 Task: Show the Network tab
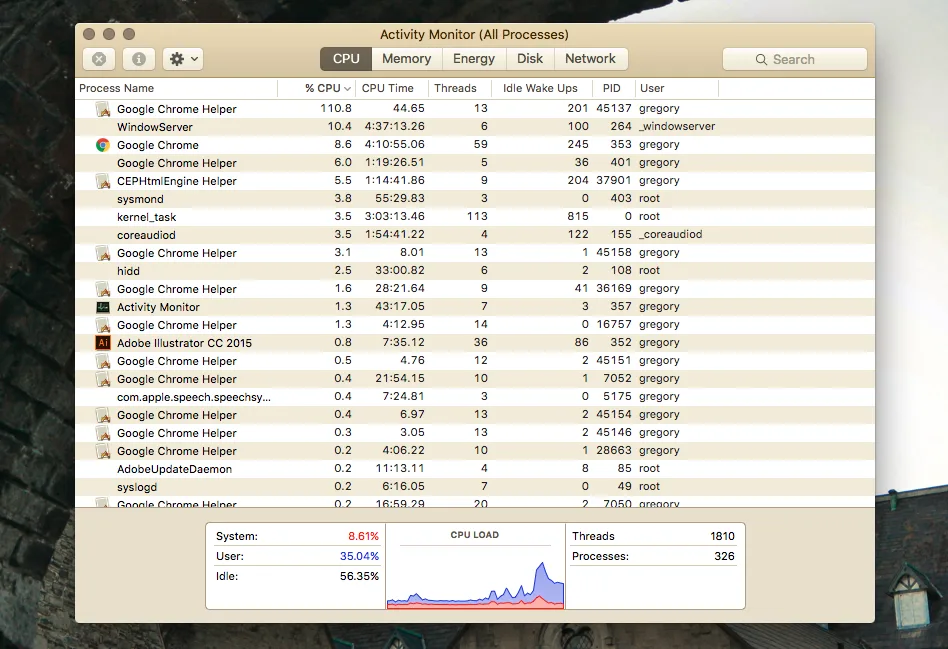click(590, 59)
